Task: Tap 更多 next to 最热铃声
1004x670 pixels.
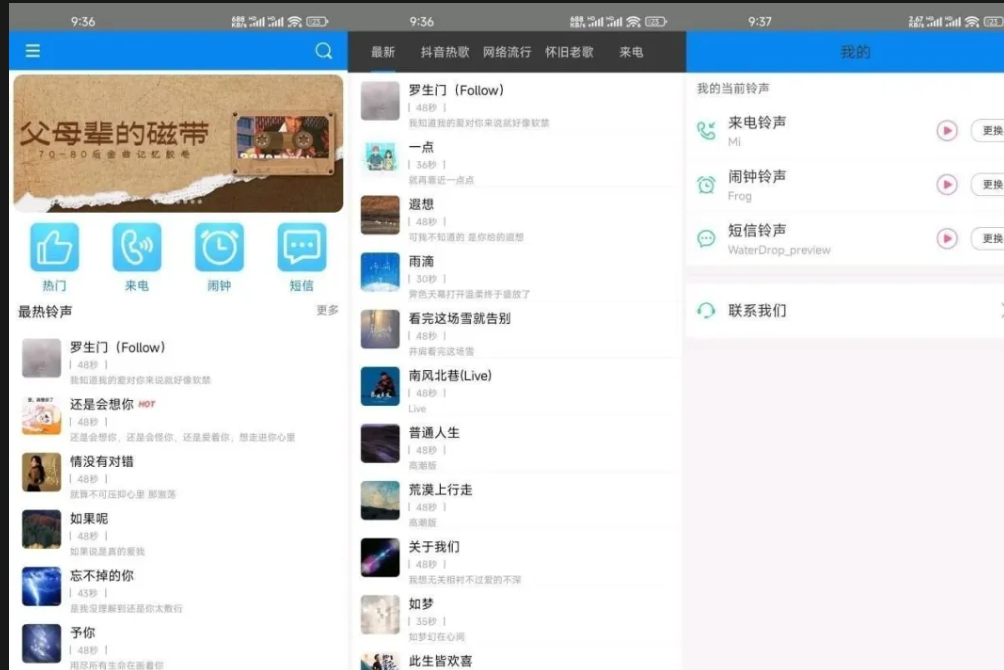Action: click(x=327, y=310)
